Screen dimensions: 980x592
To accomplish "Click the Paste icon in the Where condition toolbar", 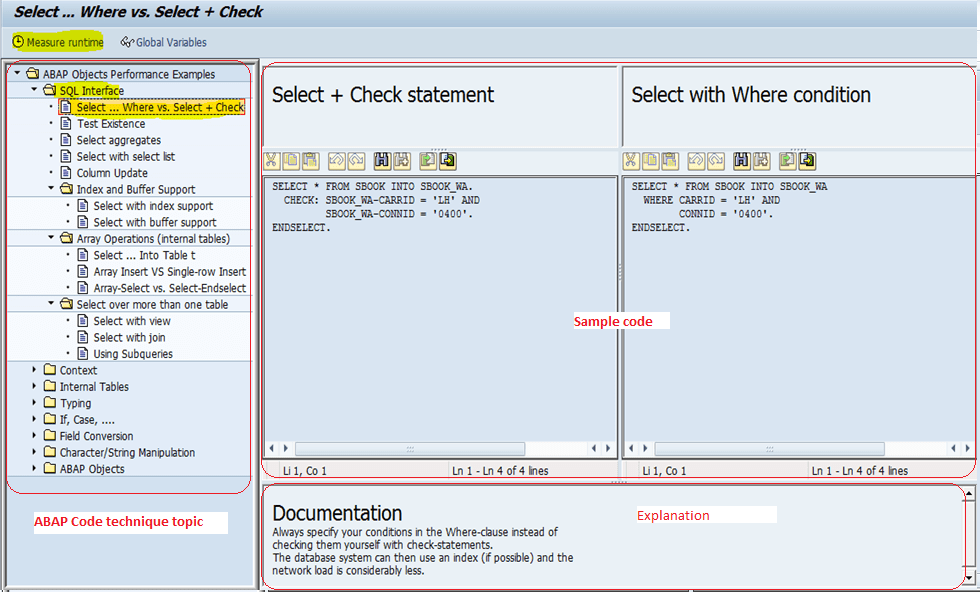I will click(x=670, y=160).
